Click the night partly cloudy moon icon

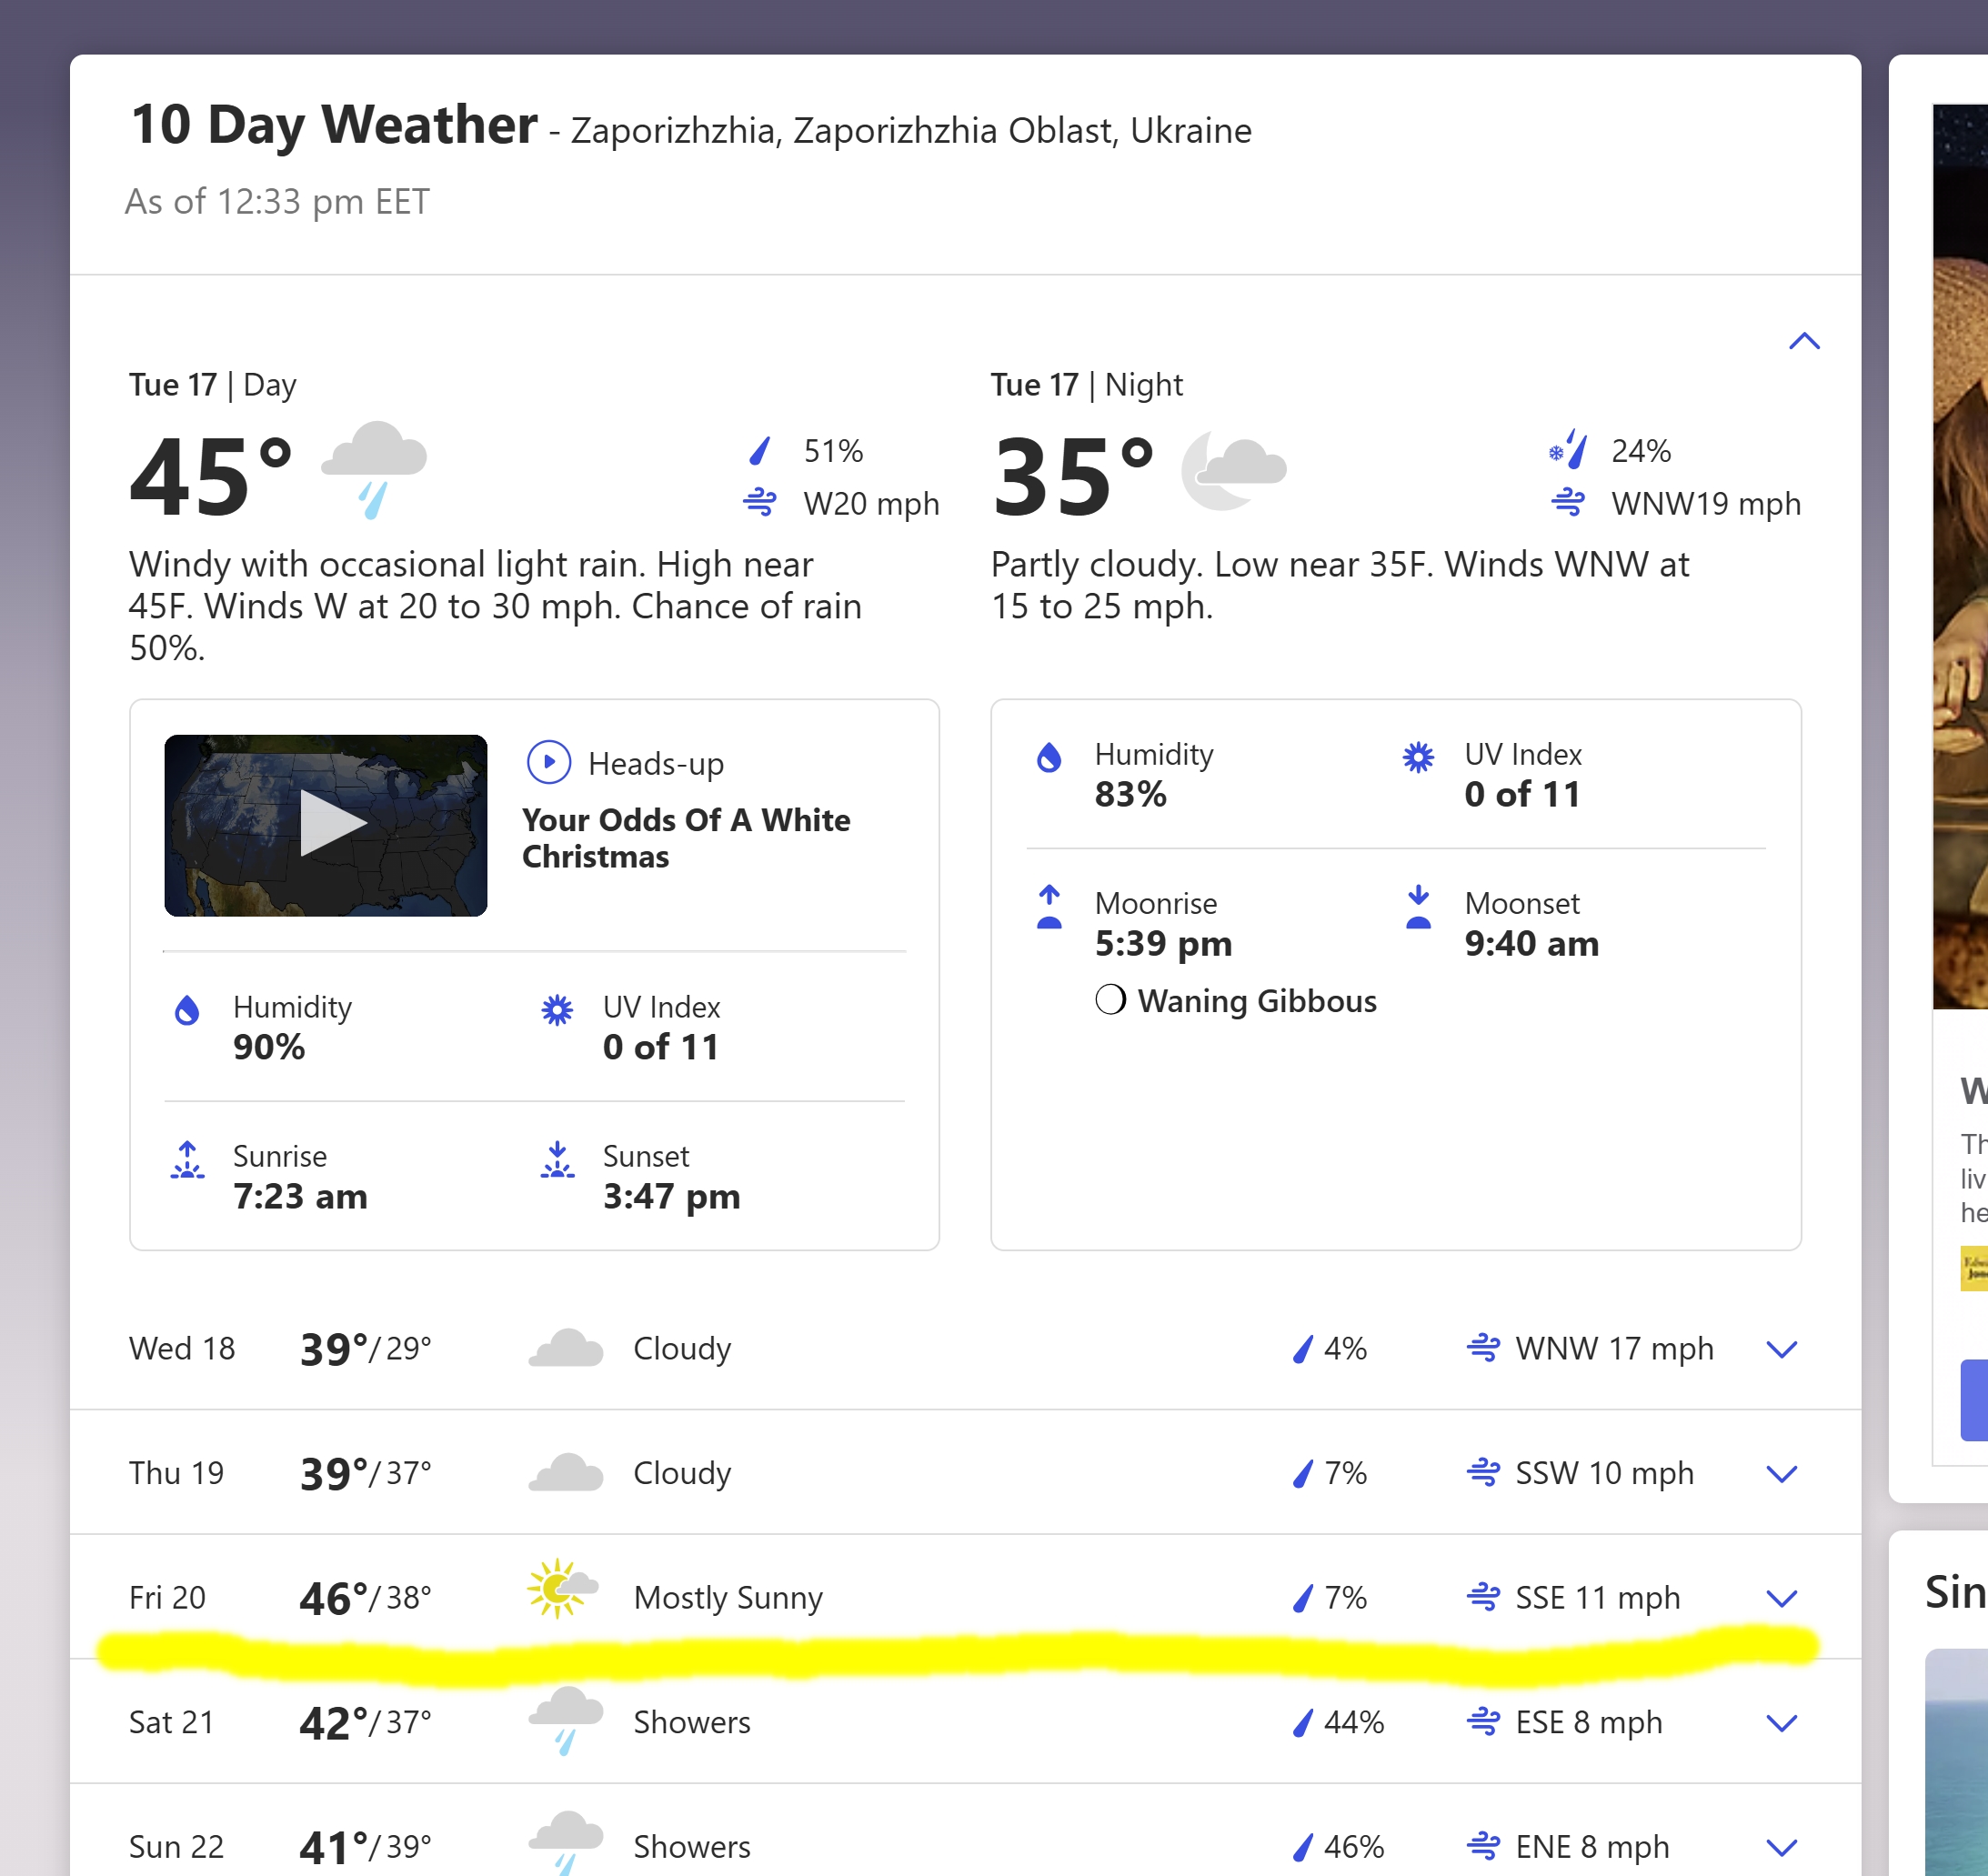tap(1233, 470)
